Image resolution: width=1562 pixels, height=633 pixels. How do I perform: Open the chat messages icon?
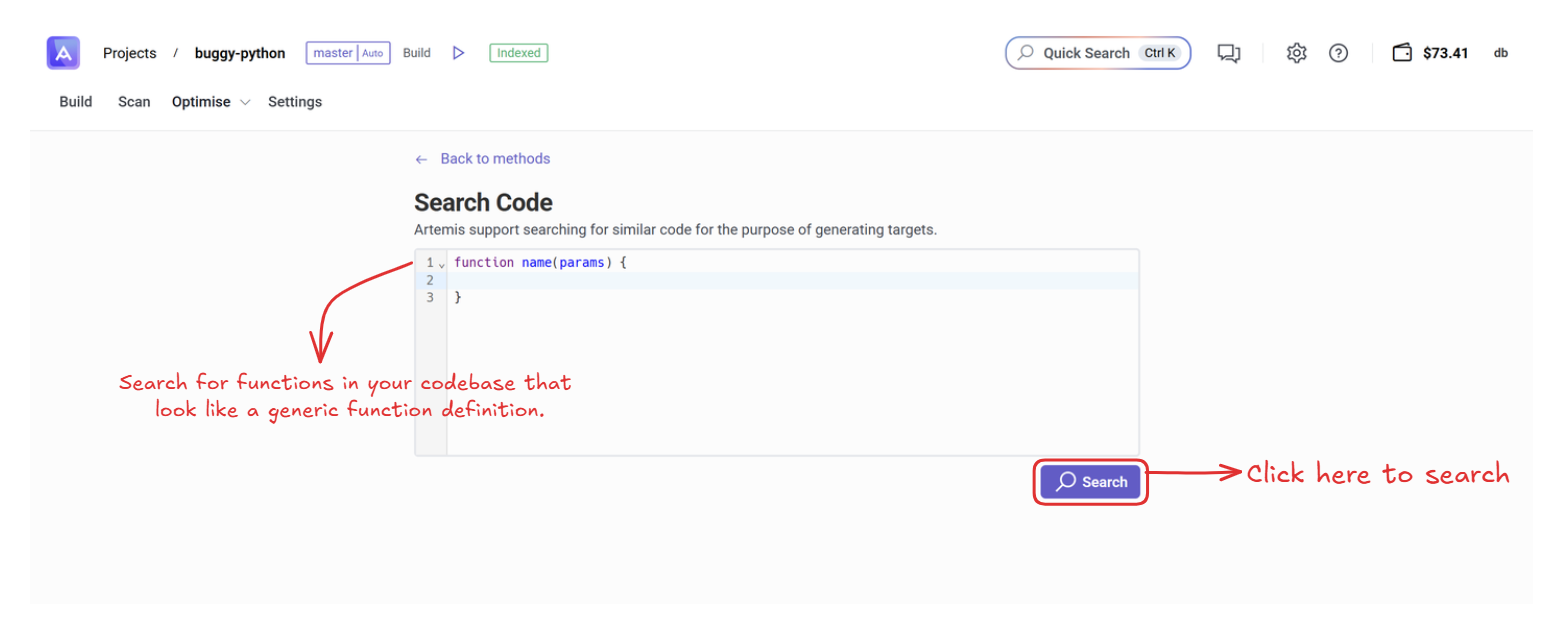(1228, 53)
